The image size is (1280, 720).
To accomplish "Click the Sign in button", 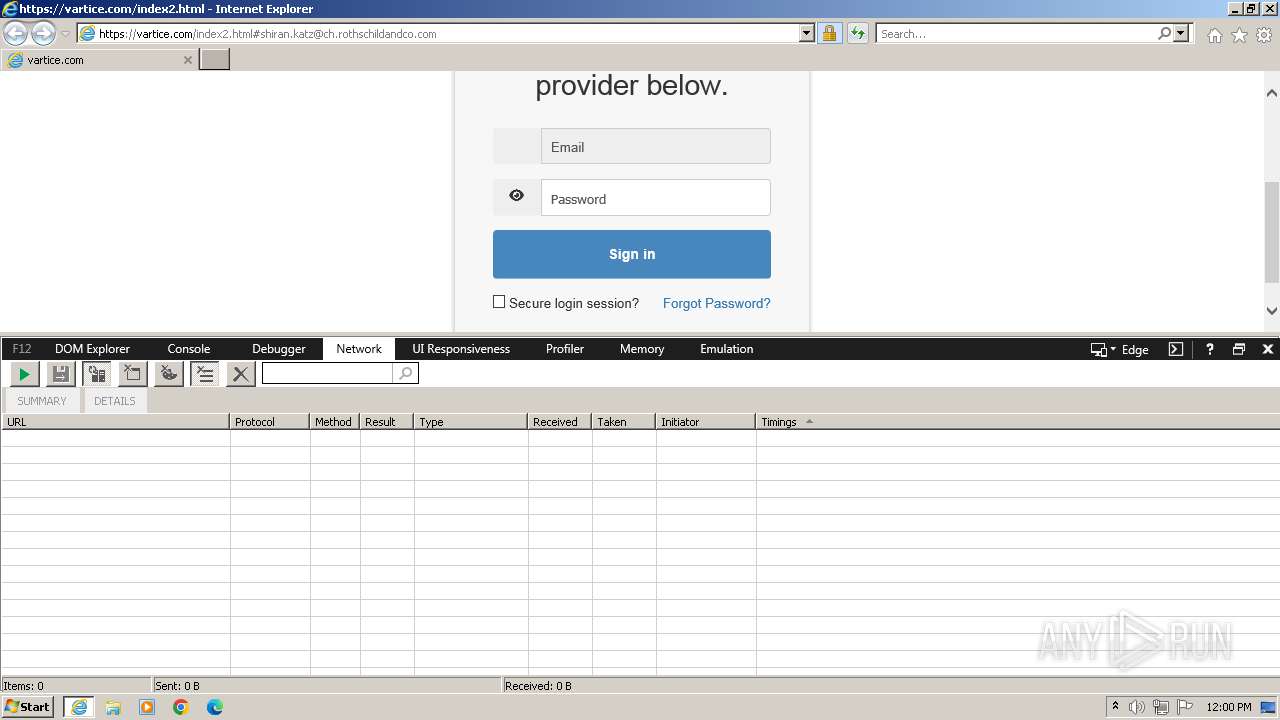I will click(x=632, y=254).
